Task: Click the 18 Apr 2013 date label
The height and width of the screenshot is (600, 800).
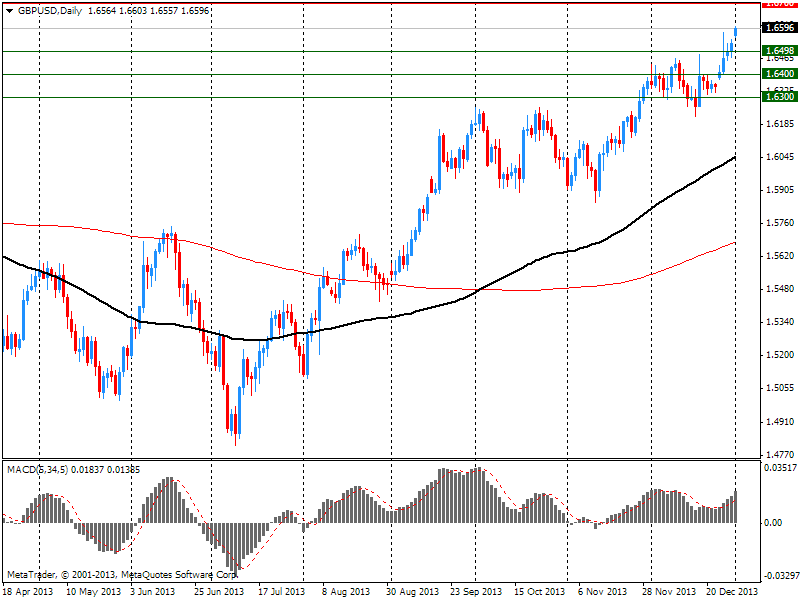Action: pos(26,591)
